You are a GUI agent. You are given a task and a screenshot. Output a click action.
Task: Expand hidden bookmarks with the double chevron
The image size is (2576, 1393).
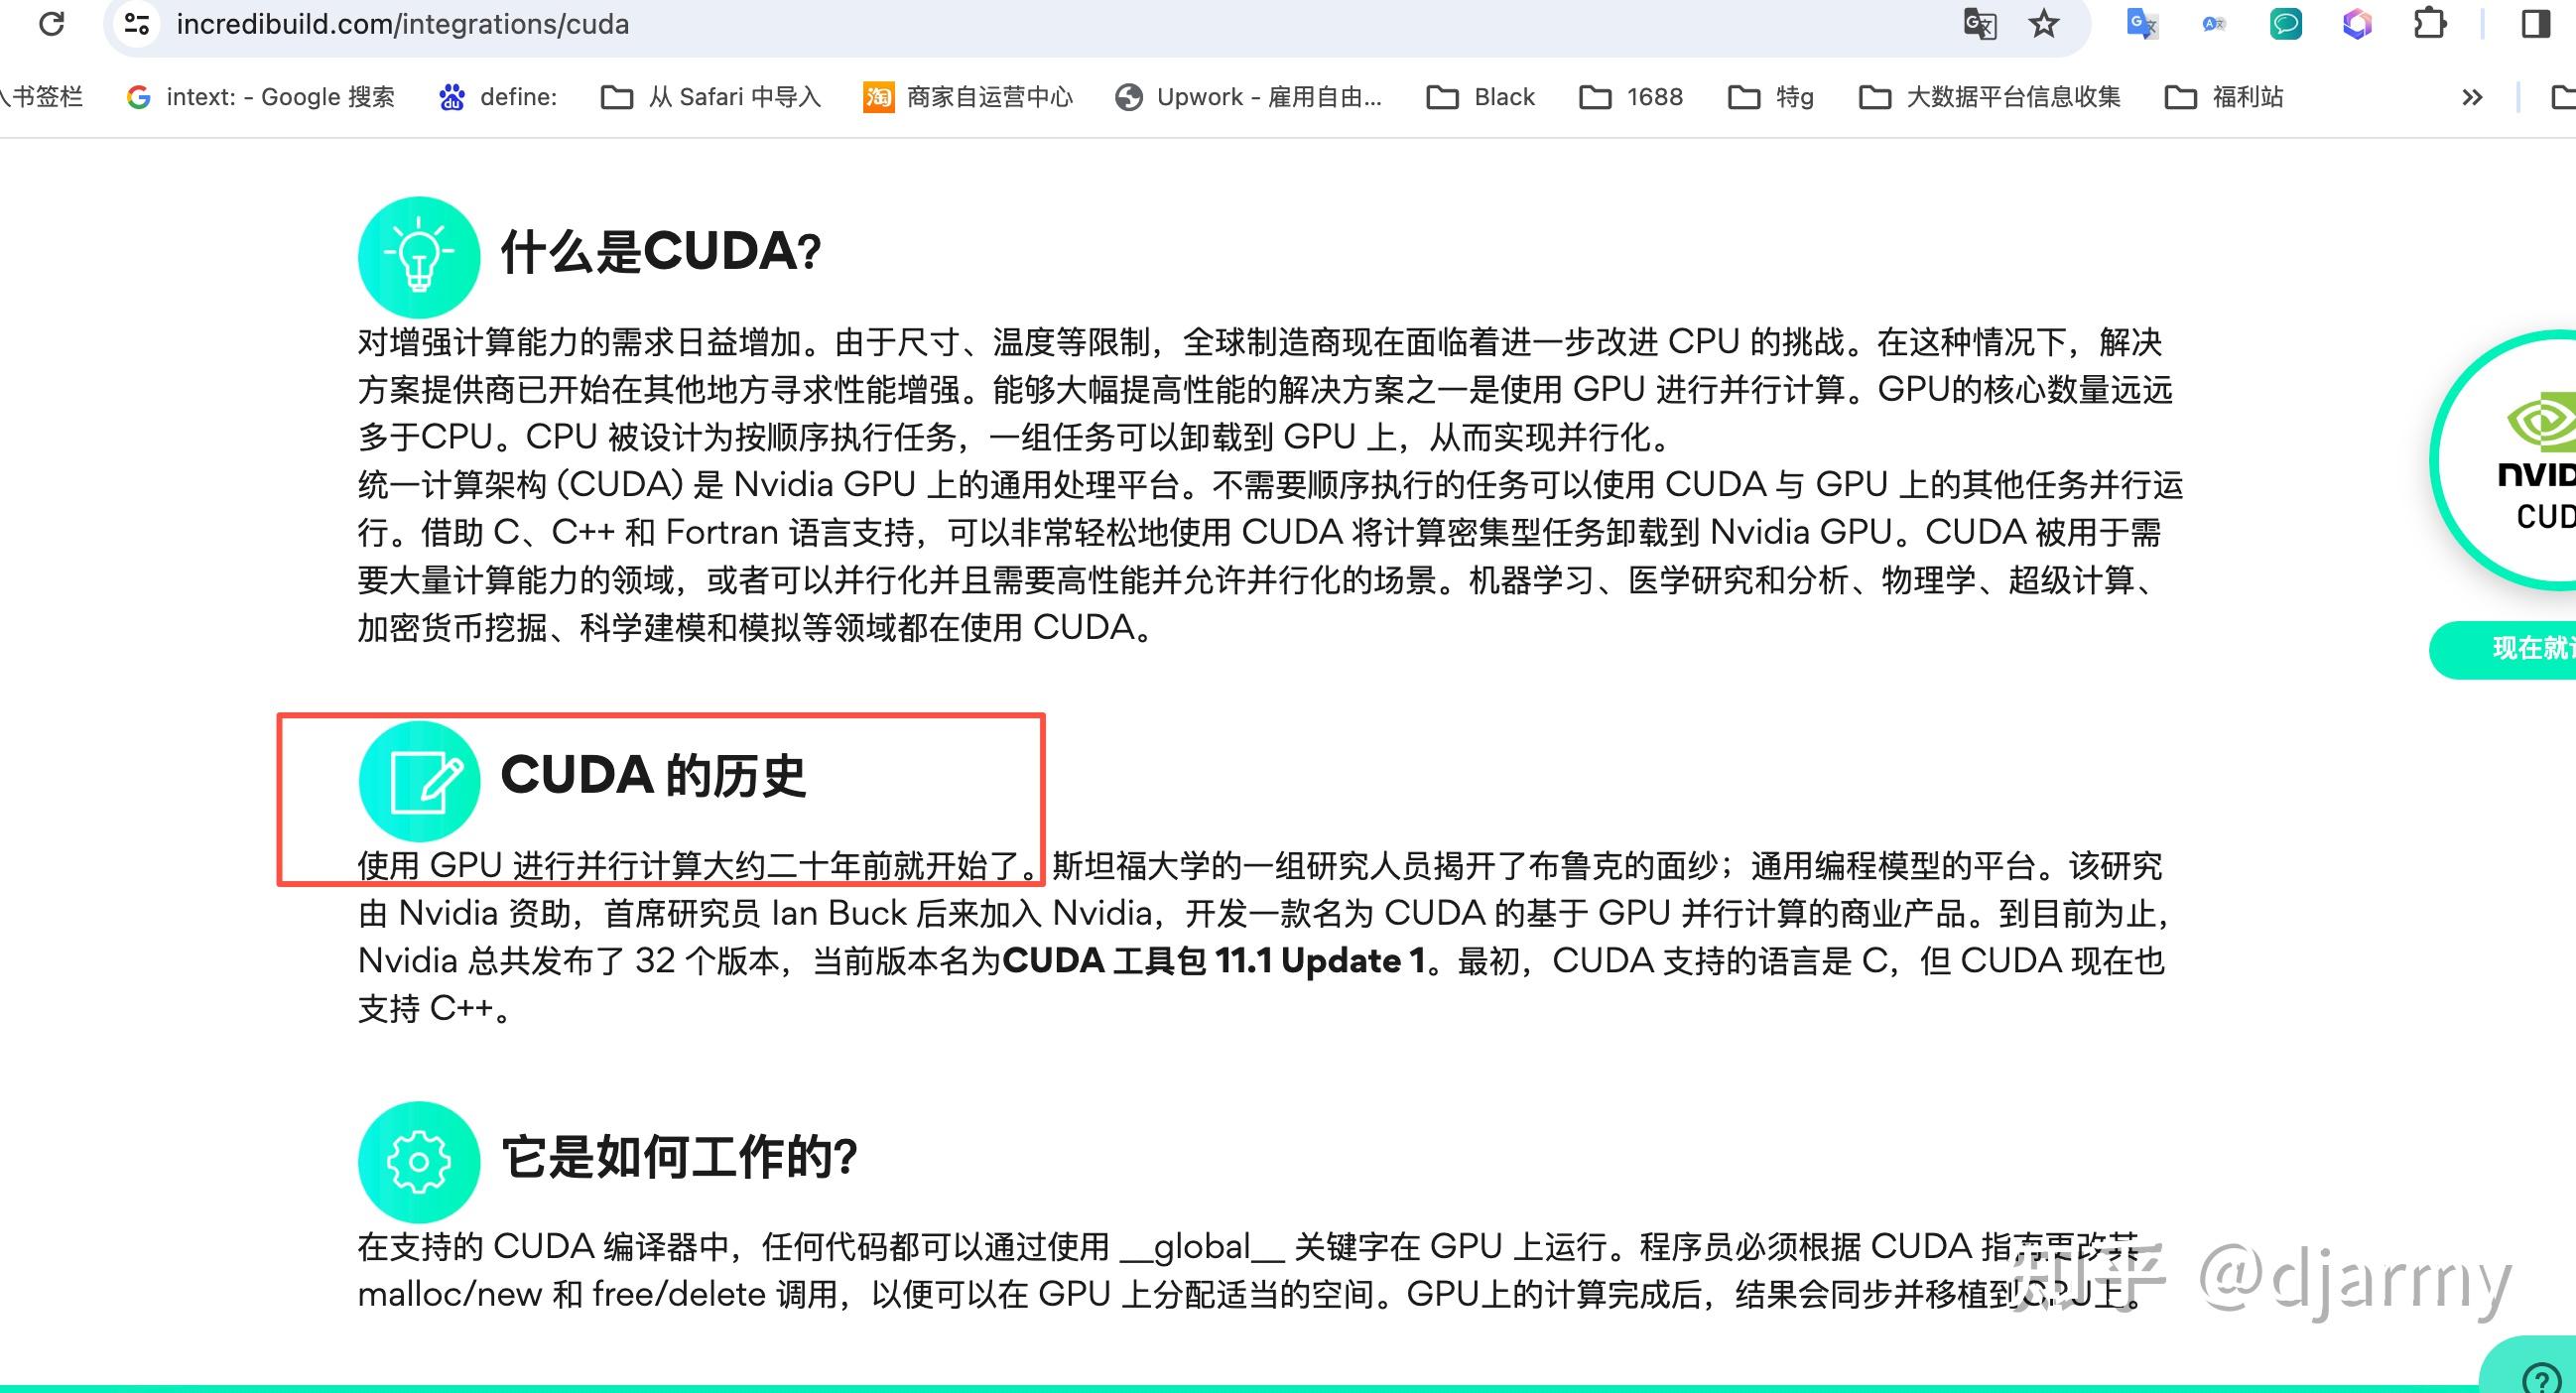[2472, 97]
